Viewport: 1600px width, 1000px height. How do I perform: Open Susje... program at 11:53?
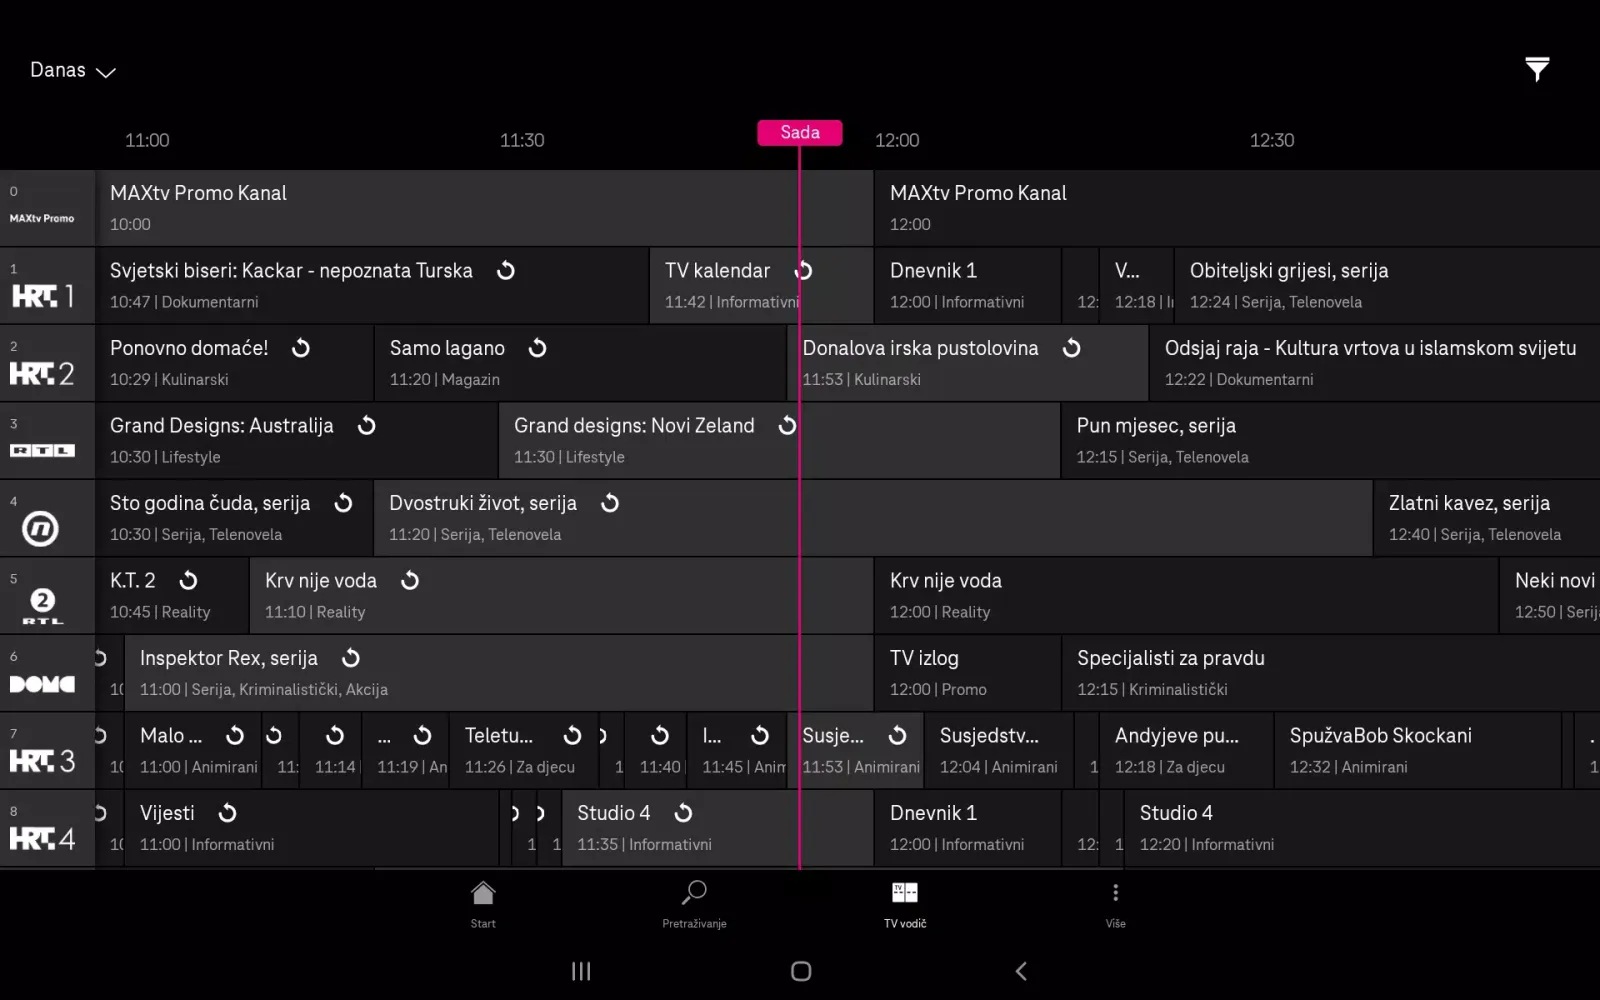tap(856, 751)
